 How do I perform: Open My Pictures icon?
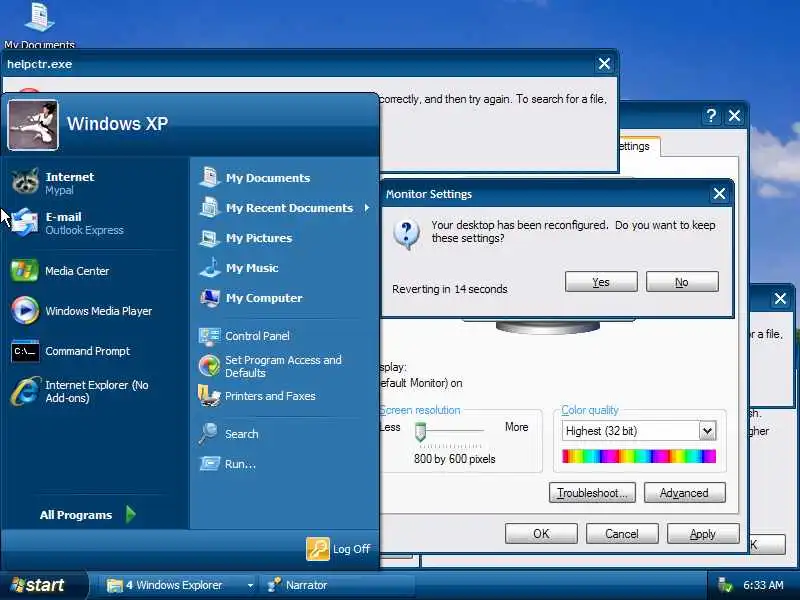209,238
